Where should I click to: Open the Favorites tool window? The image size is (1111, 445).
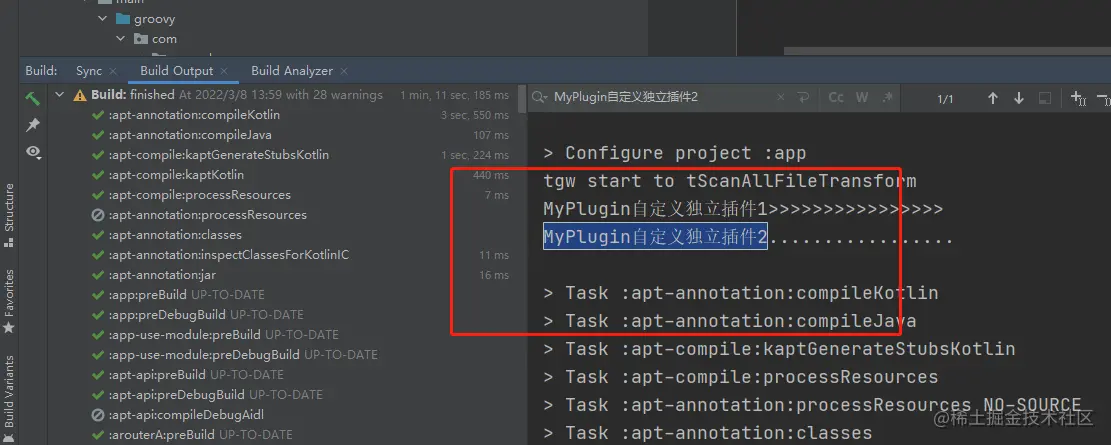(x=9, y=300)
